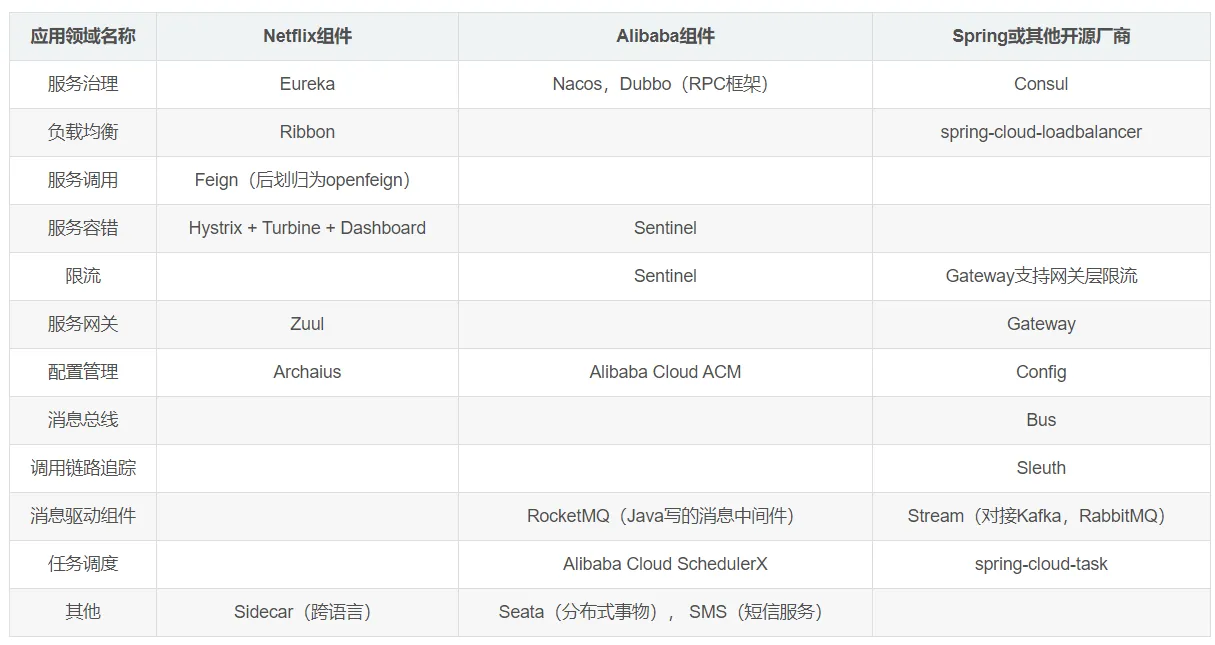Click Sentinel in the 限流 row
This screenshot has width=1215, height=645.
point(665,276)
